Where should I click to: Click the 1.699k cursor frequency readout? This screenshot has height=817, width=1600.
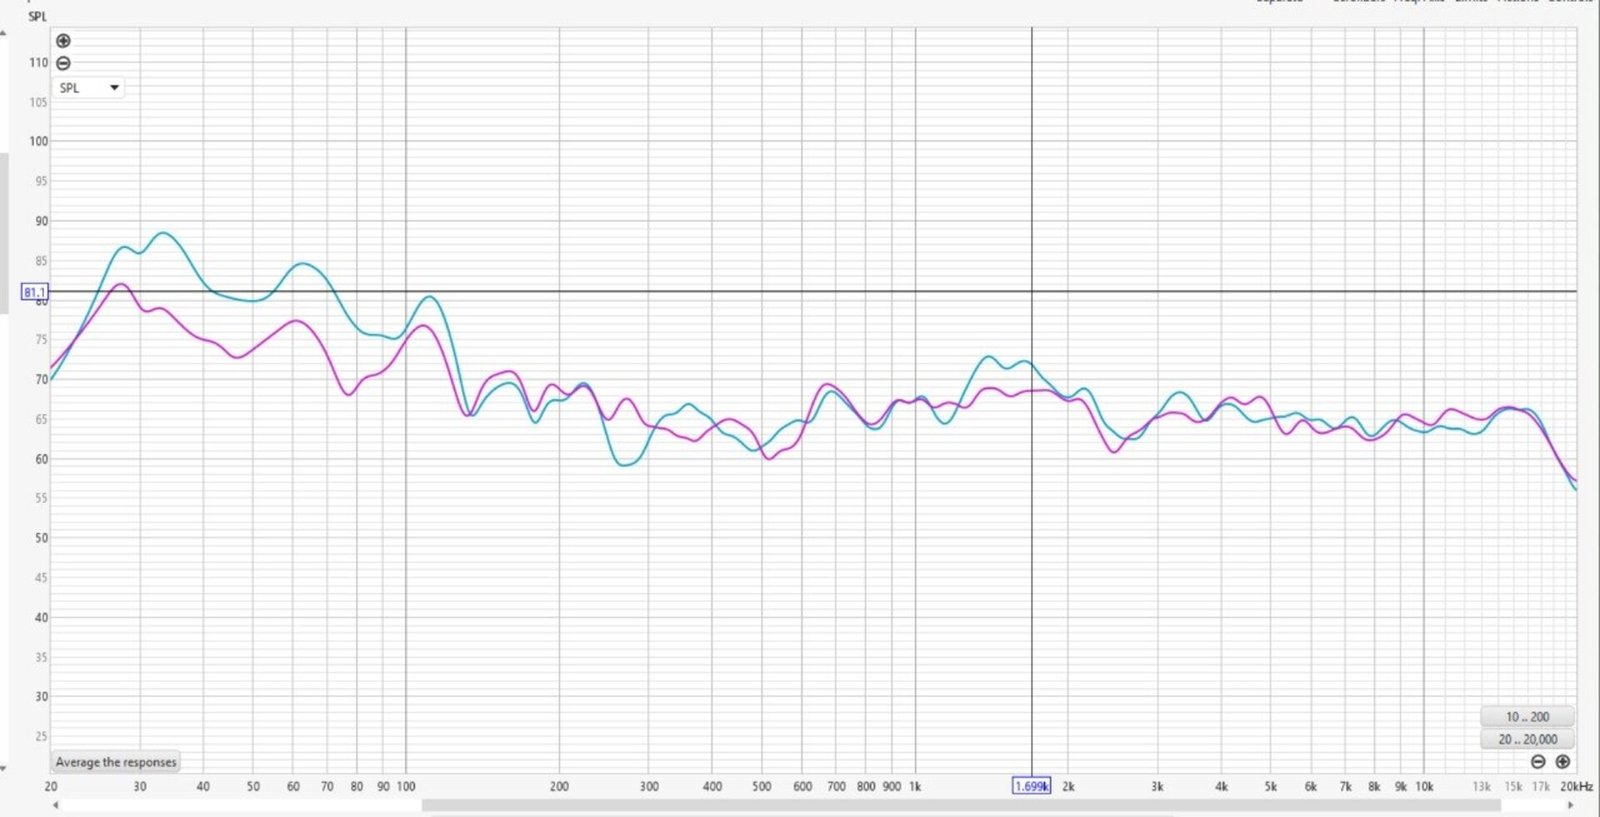(x=1031, y=786)
